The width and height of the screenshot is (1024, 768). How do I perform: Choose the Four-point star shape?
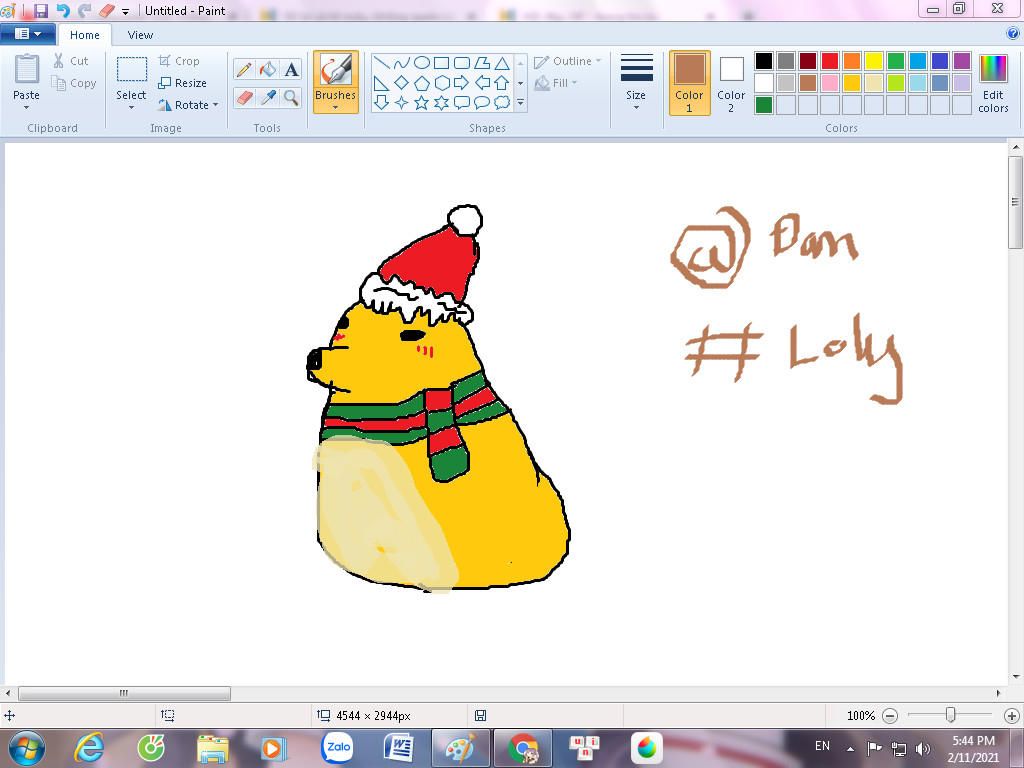[402, 103]
